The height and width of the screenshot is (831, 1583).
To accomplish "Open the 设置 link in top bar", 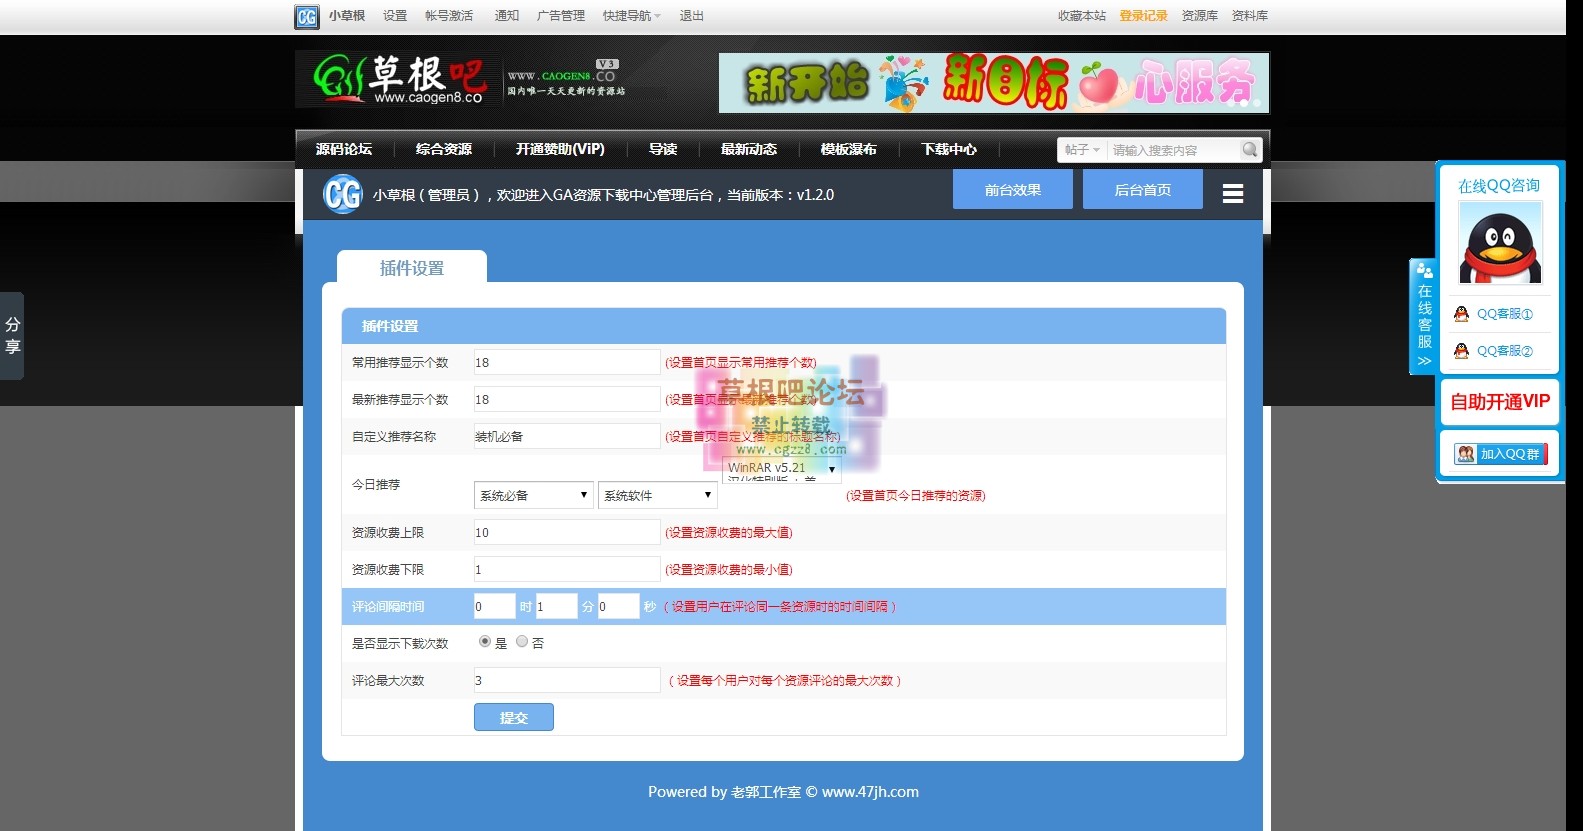I will (395, 16).
